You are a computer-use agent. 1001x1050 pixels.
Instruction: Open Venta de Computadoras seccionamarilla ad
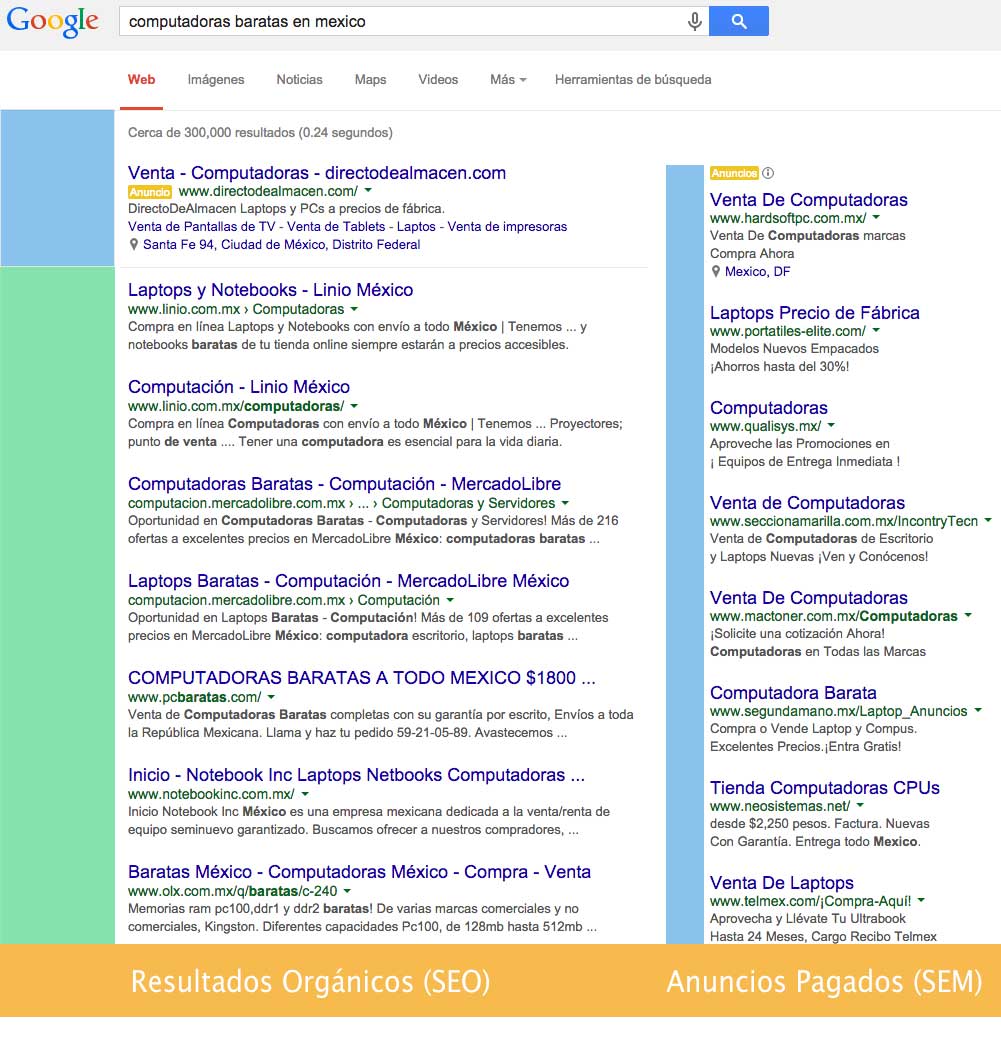[807, 503]
